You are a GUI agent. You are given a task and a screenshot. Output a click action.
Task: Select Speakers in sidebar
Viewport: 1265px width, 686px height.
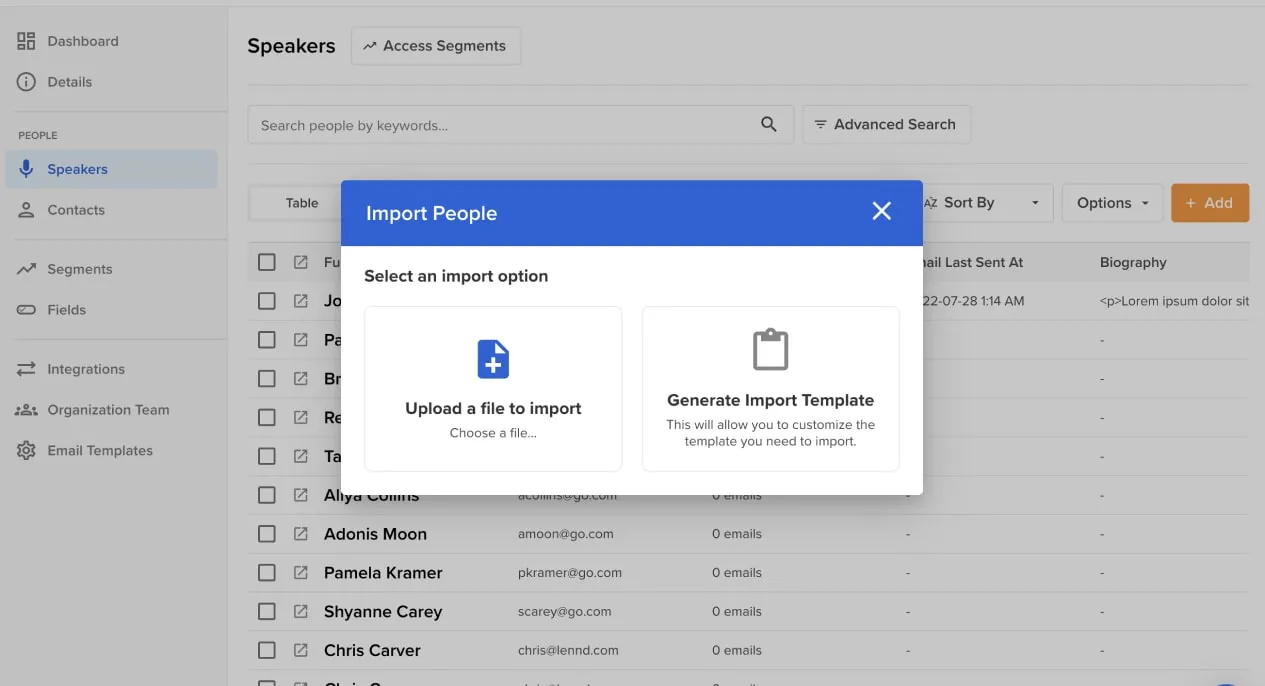click(111, 169)
